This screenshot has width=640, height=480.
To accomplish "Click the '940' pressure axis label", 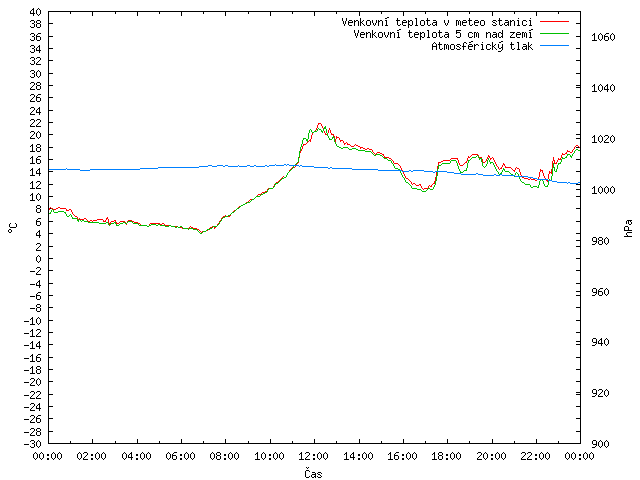I will (x=600, y=342).
